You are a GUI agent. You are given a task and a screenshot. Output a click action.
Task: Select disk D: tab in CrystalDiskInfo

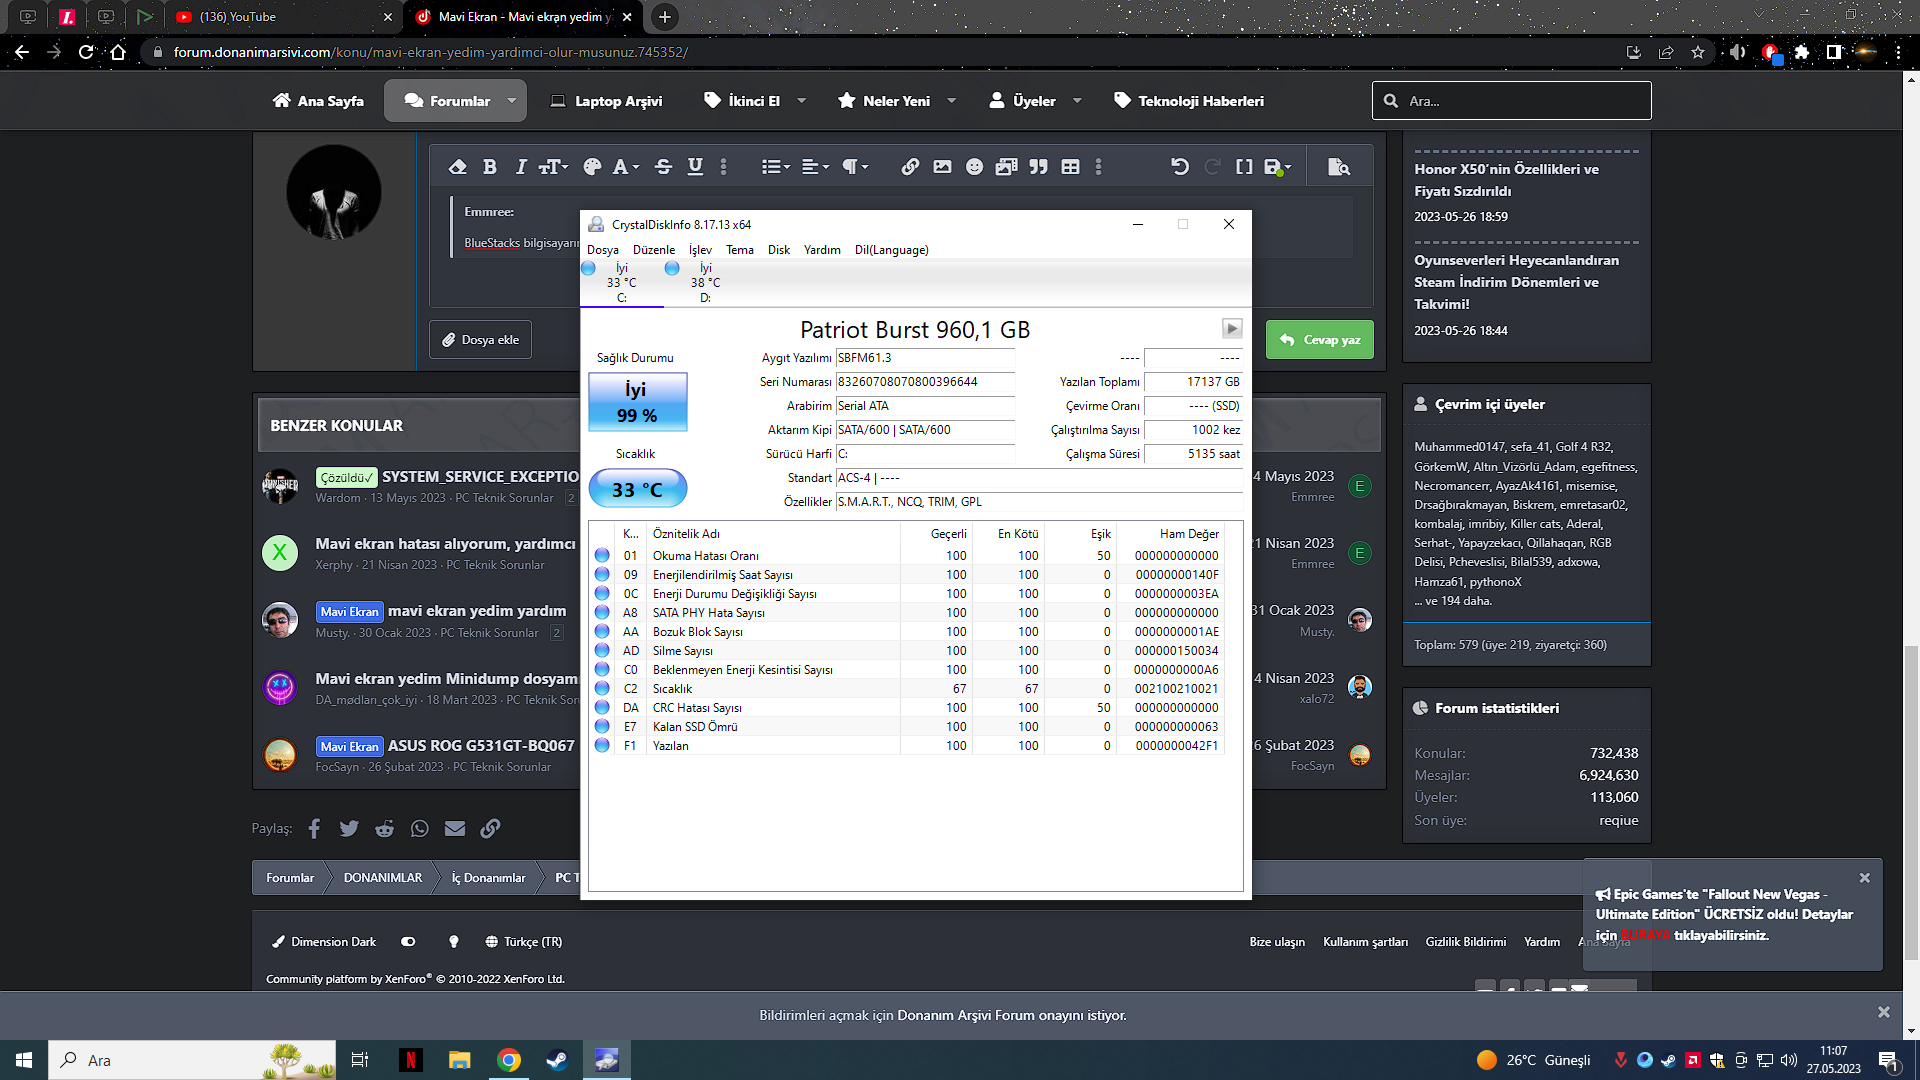(705, 283)
